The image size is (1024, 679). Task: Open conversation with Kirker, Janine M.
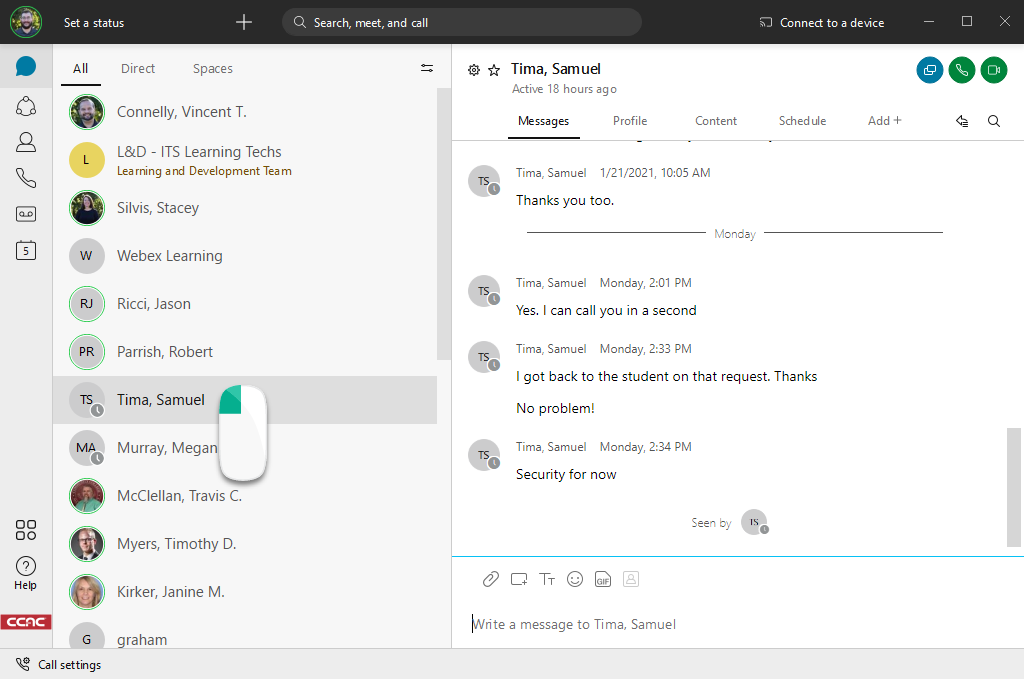coord(245,592)
